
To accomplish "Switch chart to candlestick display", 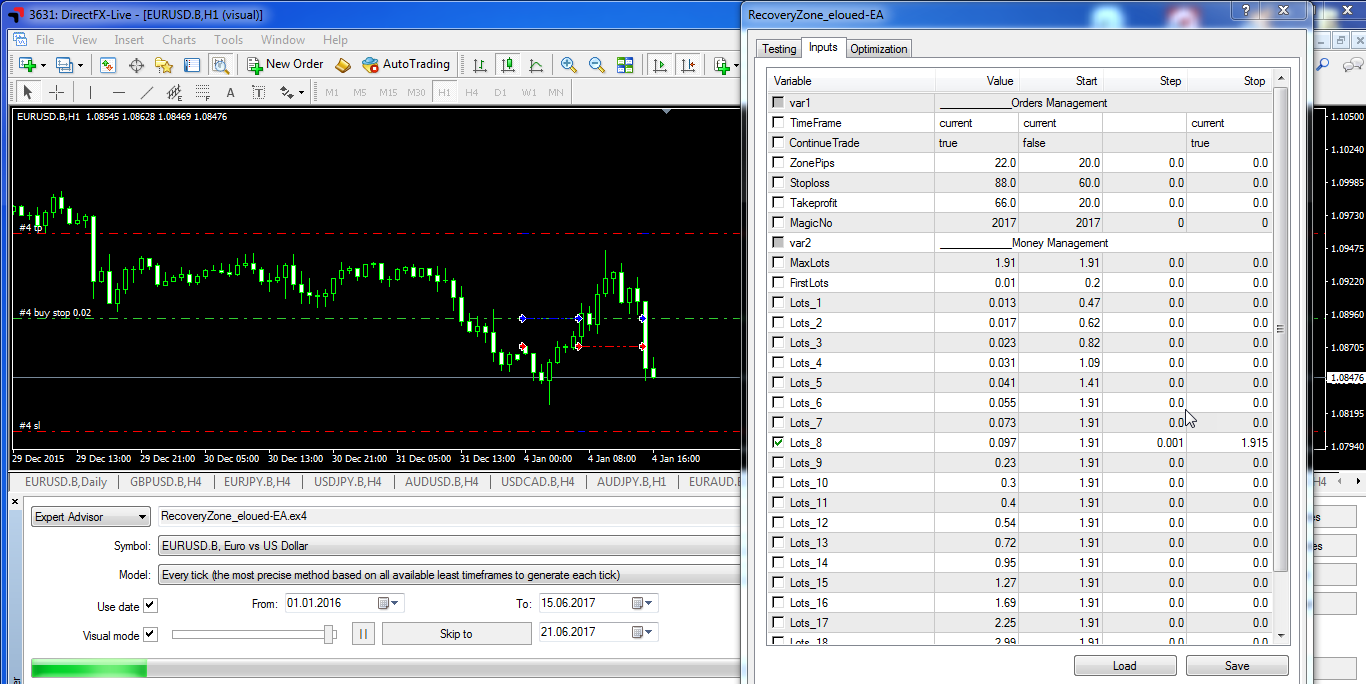I will tap(508, 65).
